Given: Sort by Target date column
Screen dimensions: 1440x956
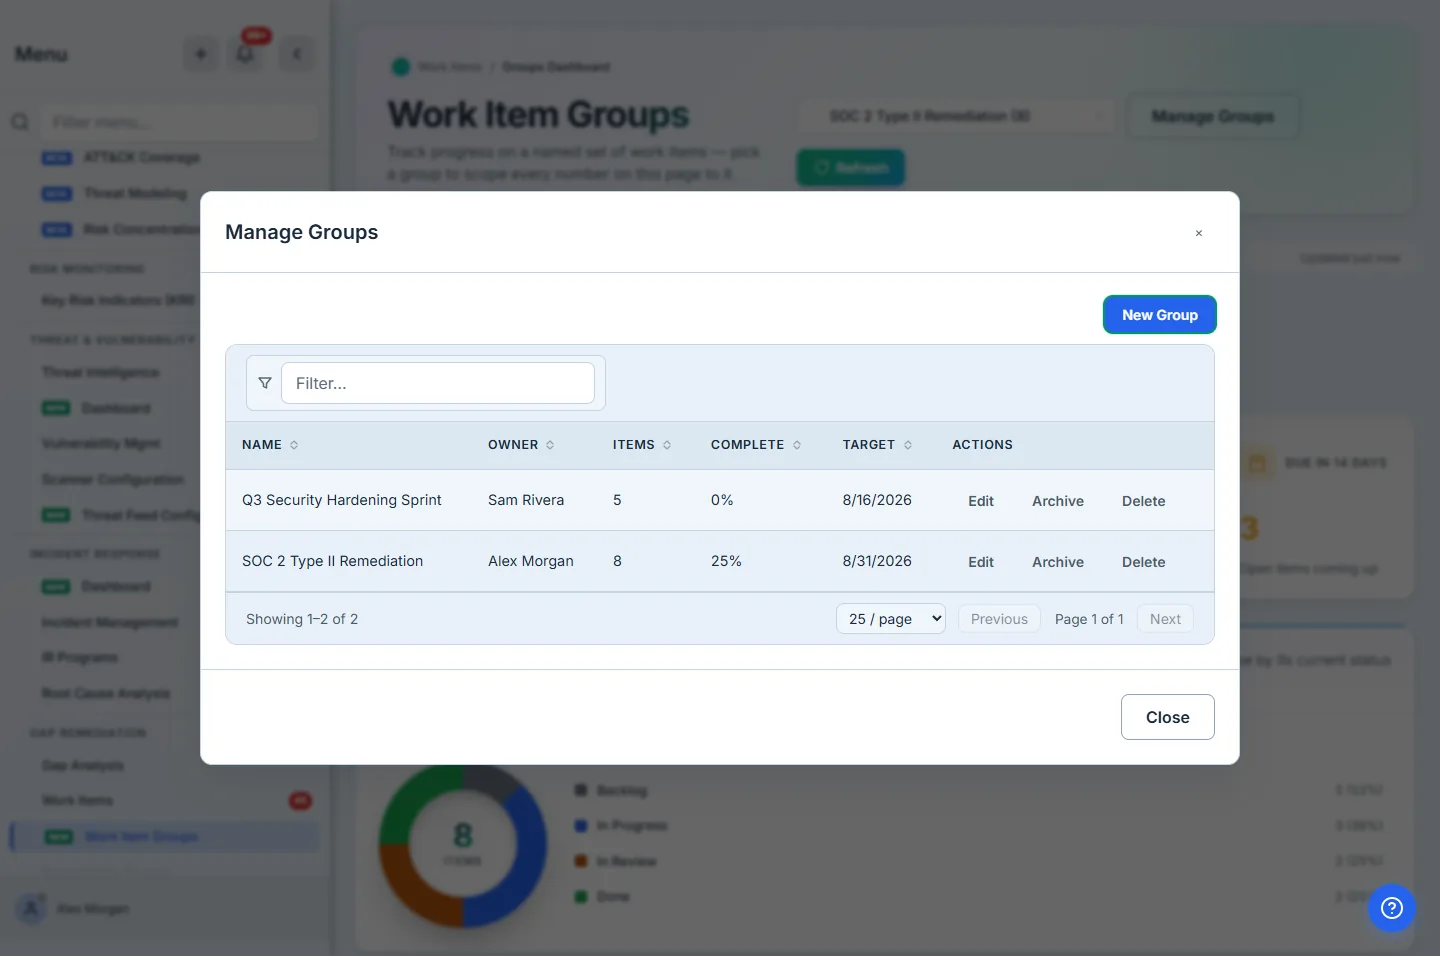Looking at the screenshot, I should tap(877, 445).
